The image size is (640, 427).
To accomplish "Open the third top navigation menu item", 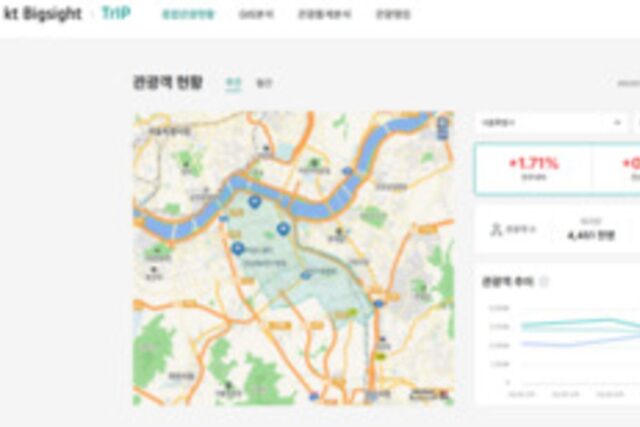I will tap(321, 15).
